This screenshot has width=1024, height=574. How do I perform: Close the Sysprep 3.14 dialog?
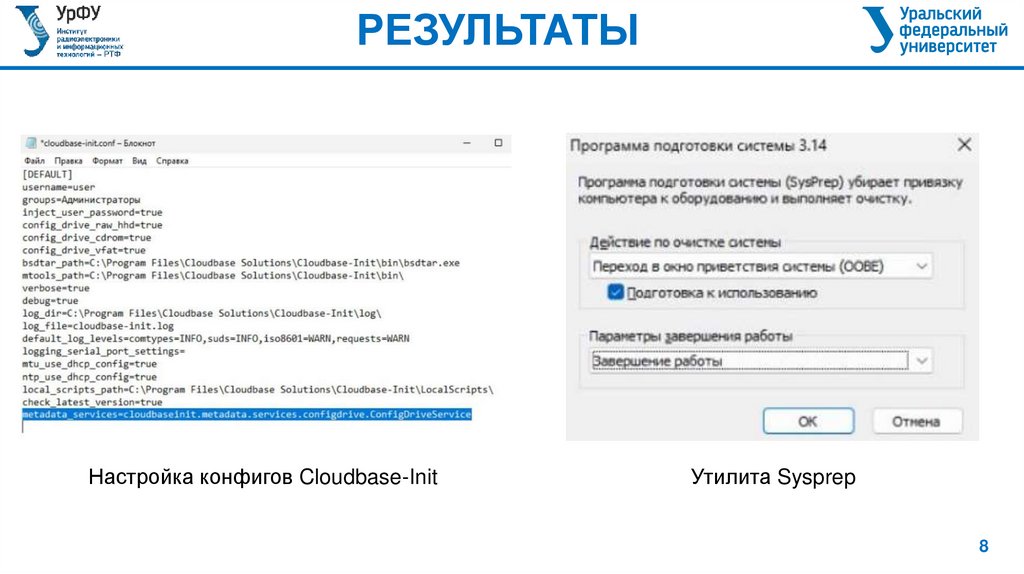(963, 145)
